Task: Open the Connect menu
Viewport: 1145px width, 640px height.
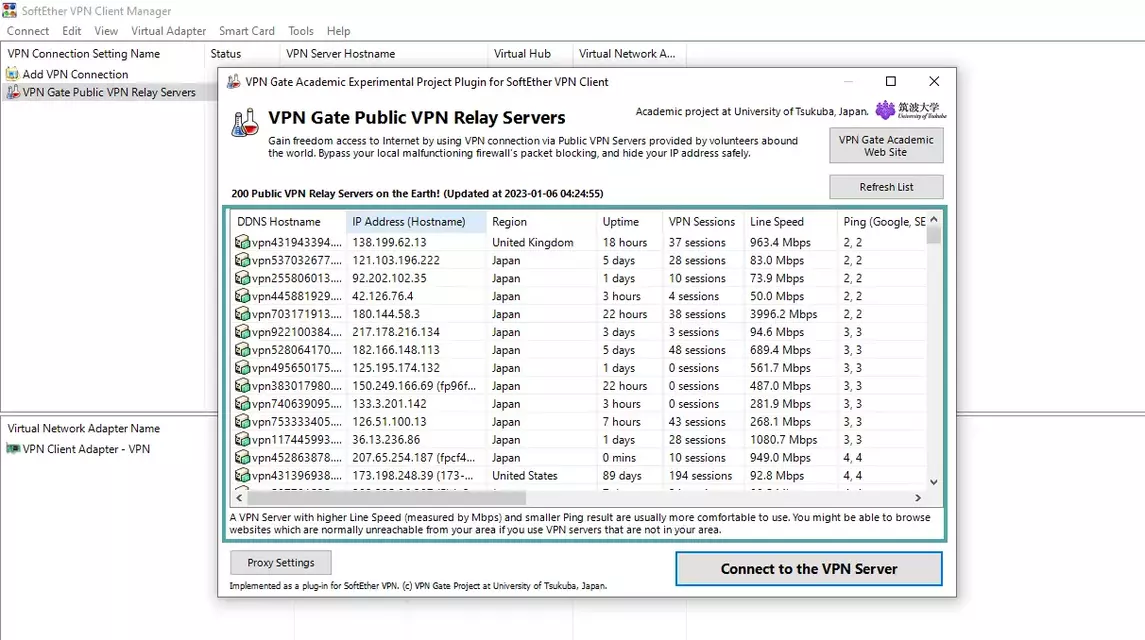Action: [28, 31]
